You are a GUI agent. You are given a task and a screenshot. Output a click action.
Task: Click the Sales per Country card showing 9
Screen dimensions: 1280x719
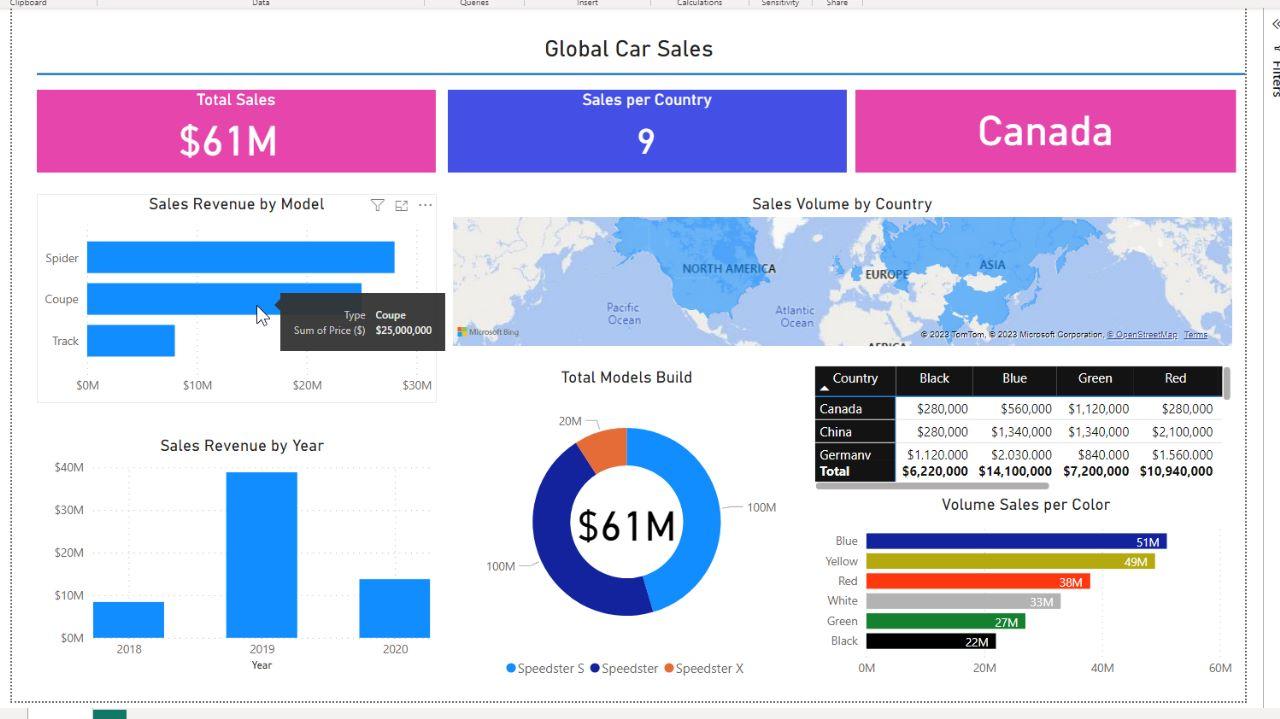pyautogui.click(x=646, y=131)
